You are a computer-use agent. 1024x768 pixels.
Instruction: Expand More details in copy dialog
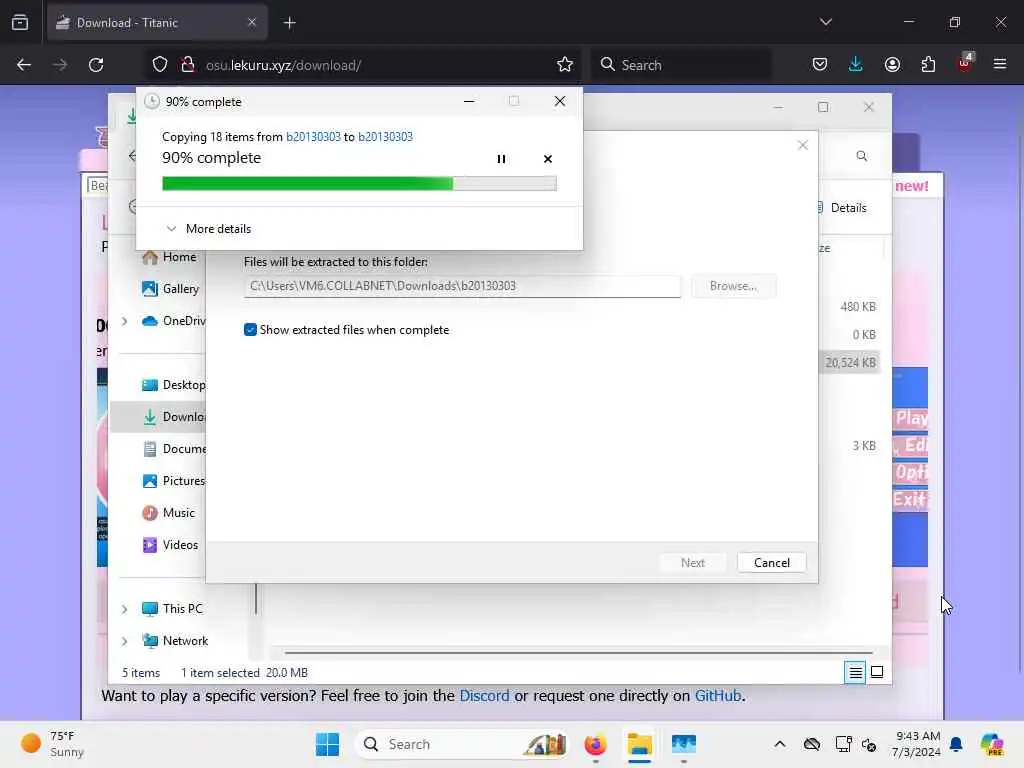(208, 229)
